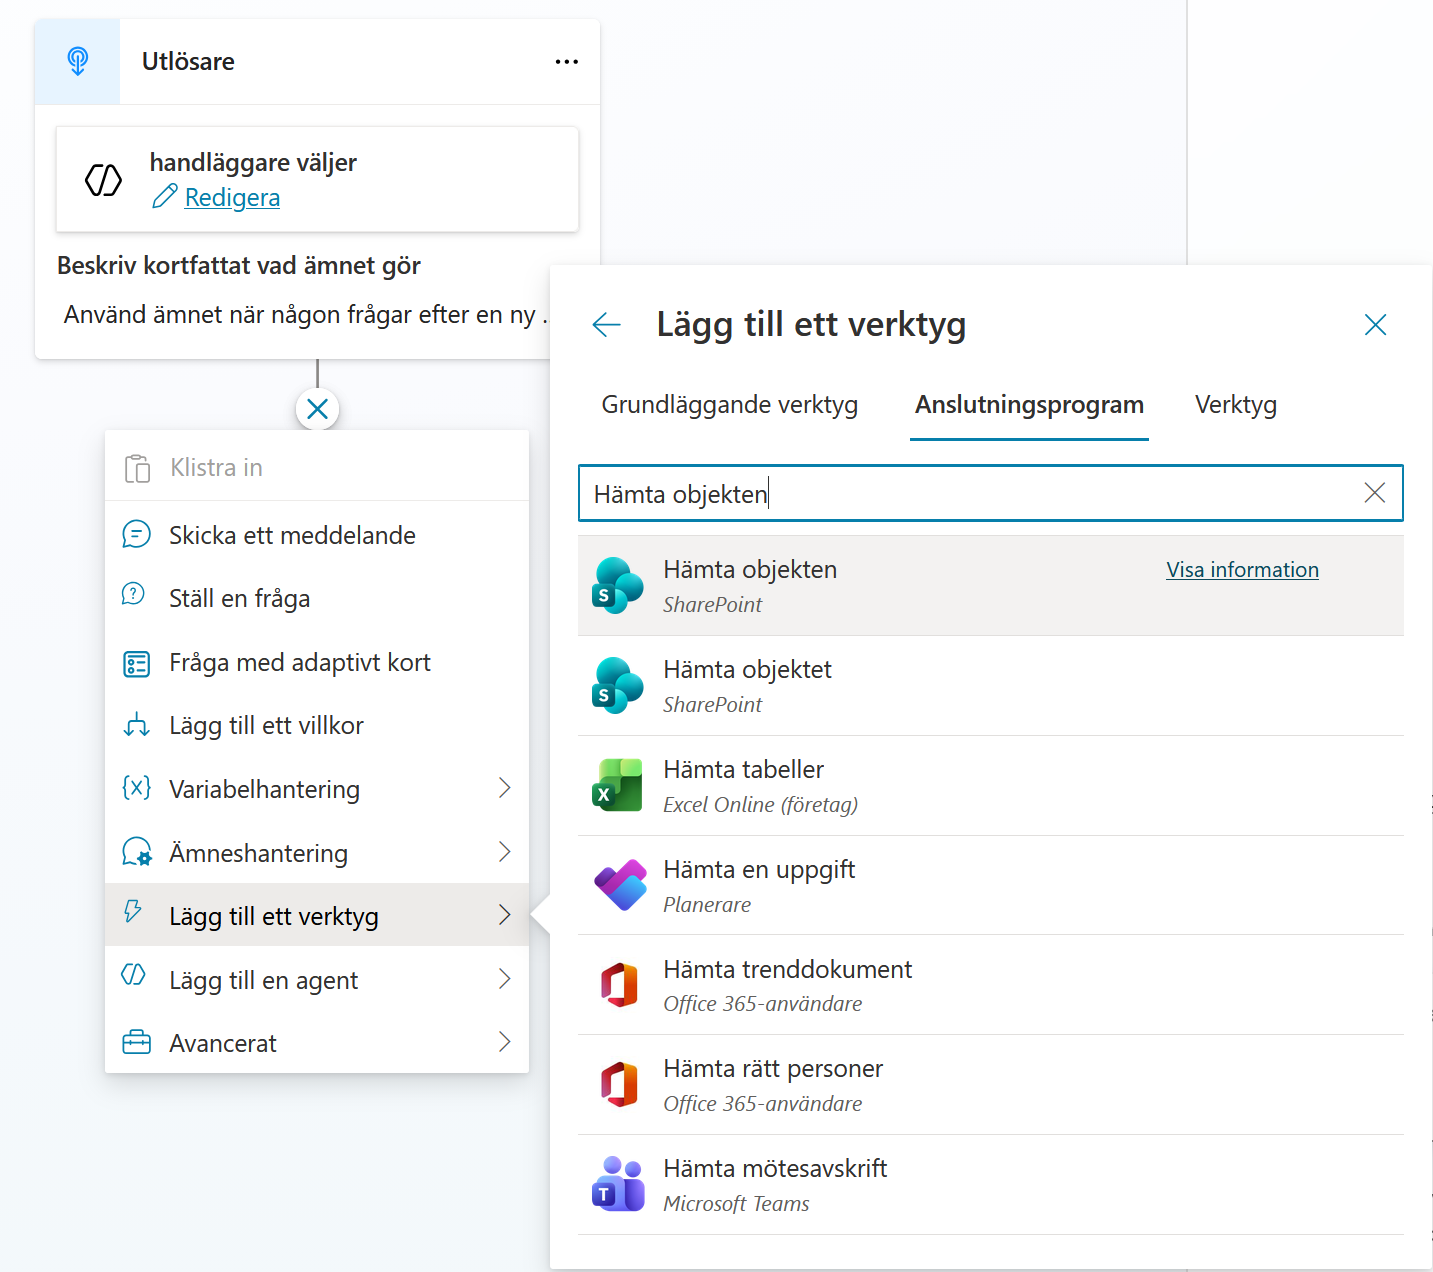Select the Klistra in menu entry
The image size is (1433, 1272).
(317, 468)
